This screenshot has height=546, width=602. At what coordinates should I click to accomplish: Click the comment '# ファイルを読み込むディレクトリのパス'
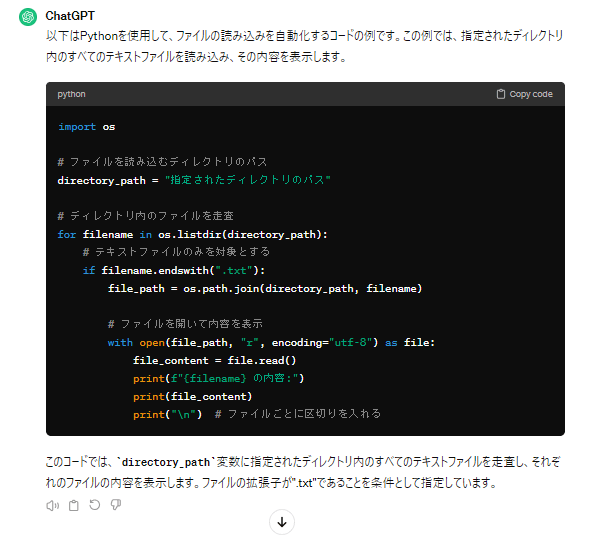click(x=162, y=162)
